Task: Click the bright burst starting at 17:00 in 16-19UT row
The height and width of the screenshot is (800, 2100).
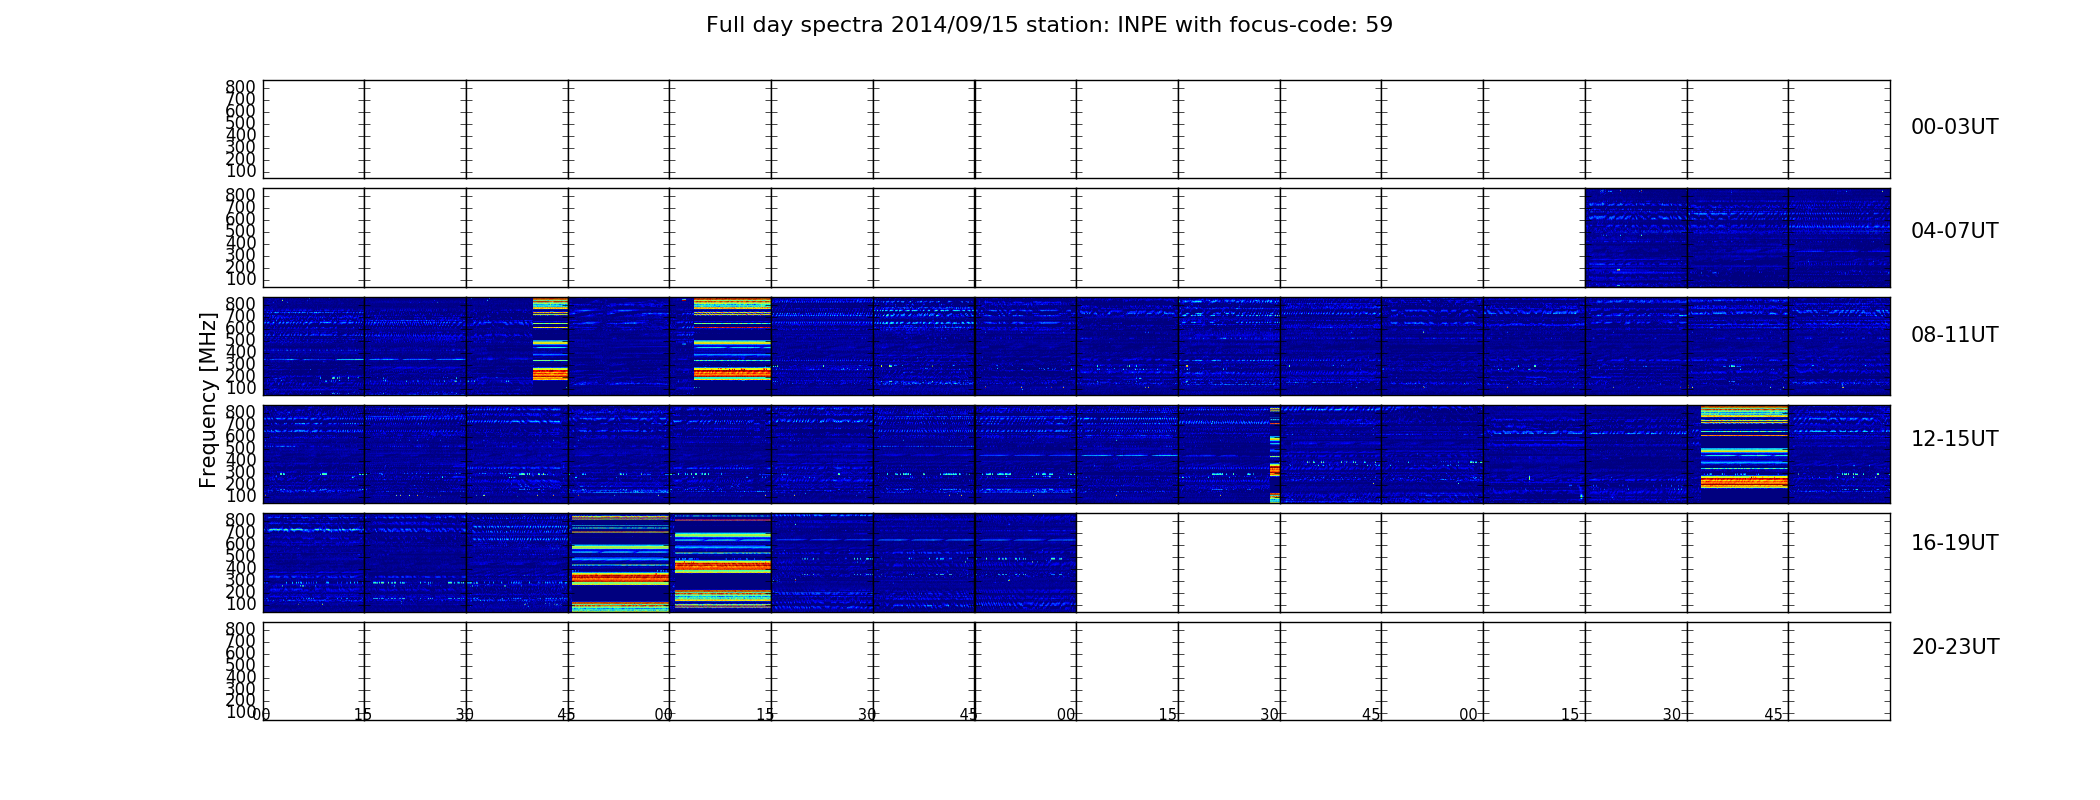Action: pyautogui.click(x=723, y=563)
